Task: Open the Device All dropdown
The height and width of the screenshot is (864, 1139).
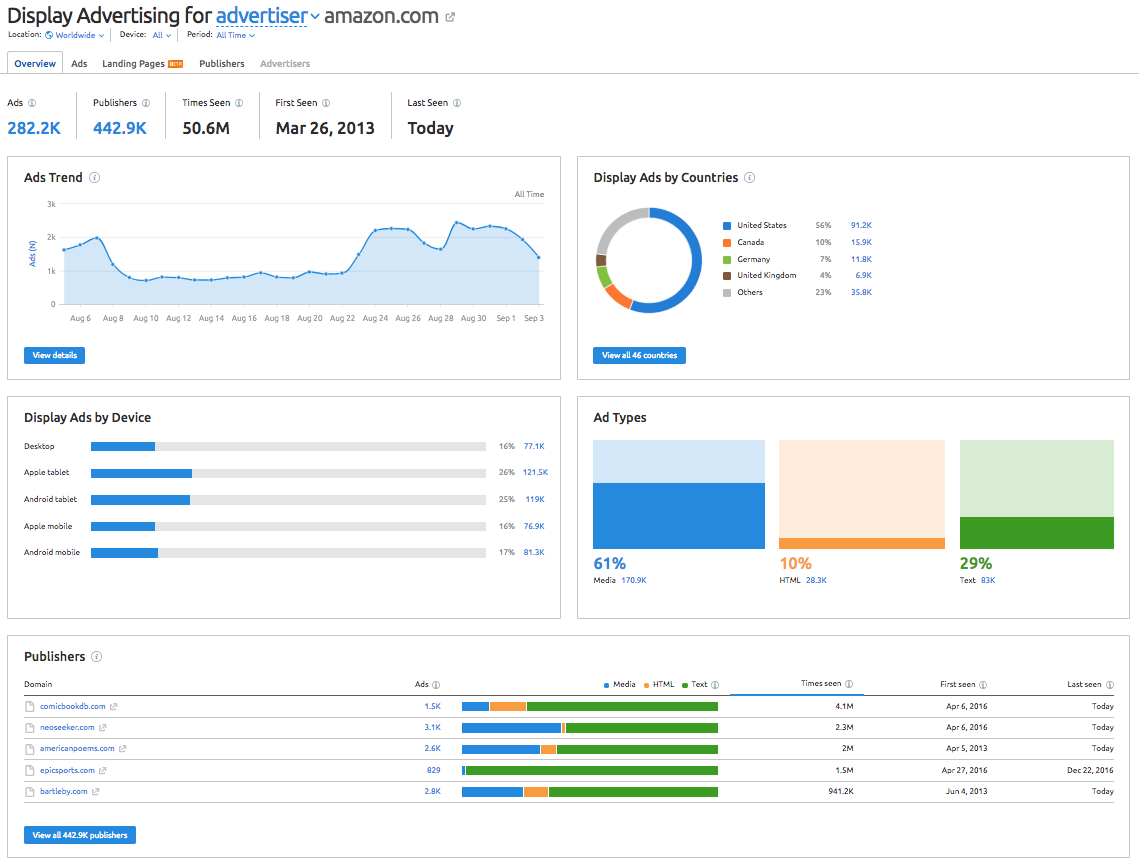Action: [162, 35]
